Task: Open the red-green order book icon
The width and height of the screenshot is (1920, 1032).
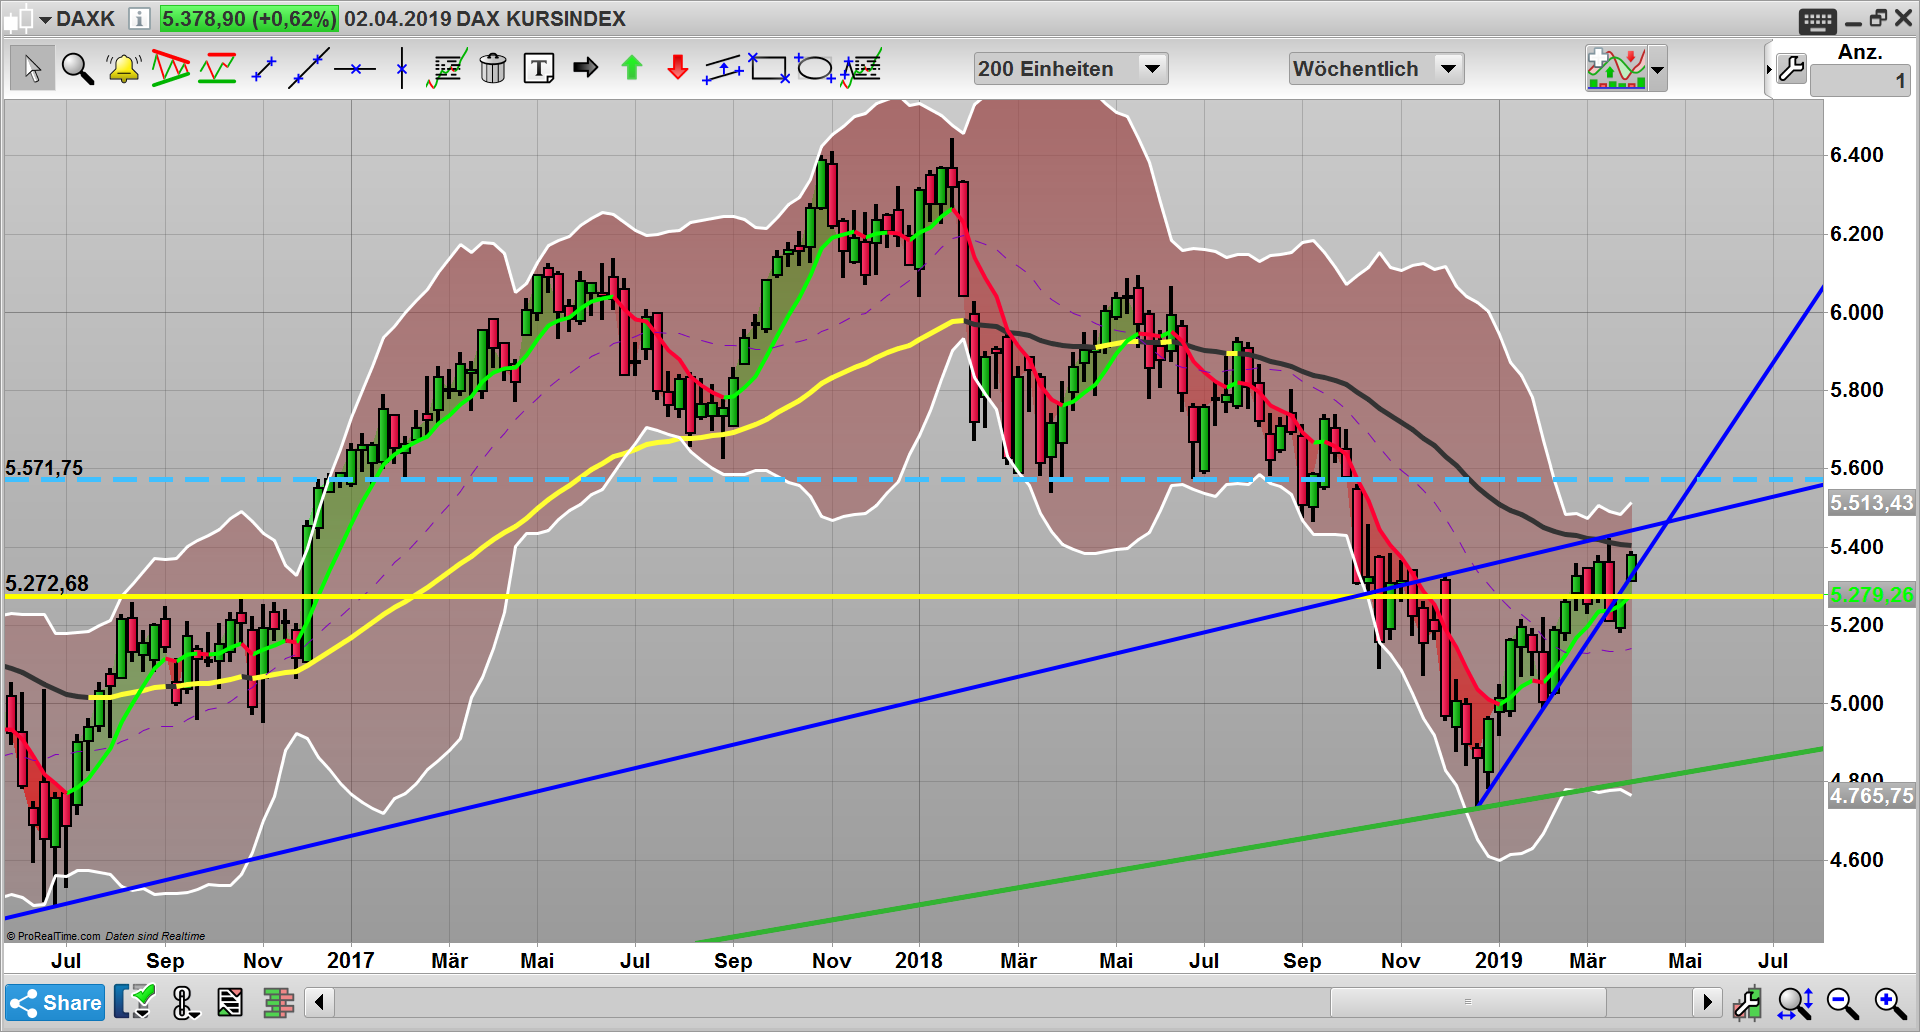Action: click(278, 1002)
